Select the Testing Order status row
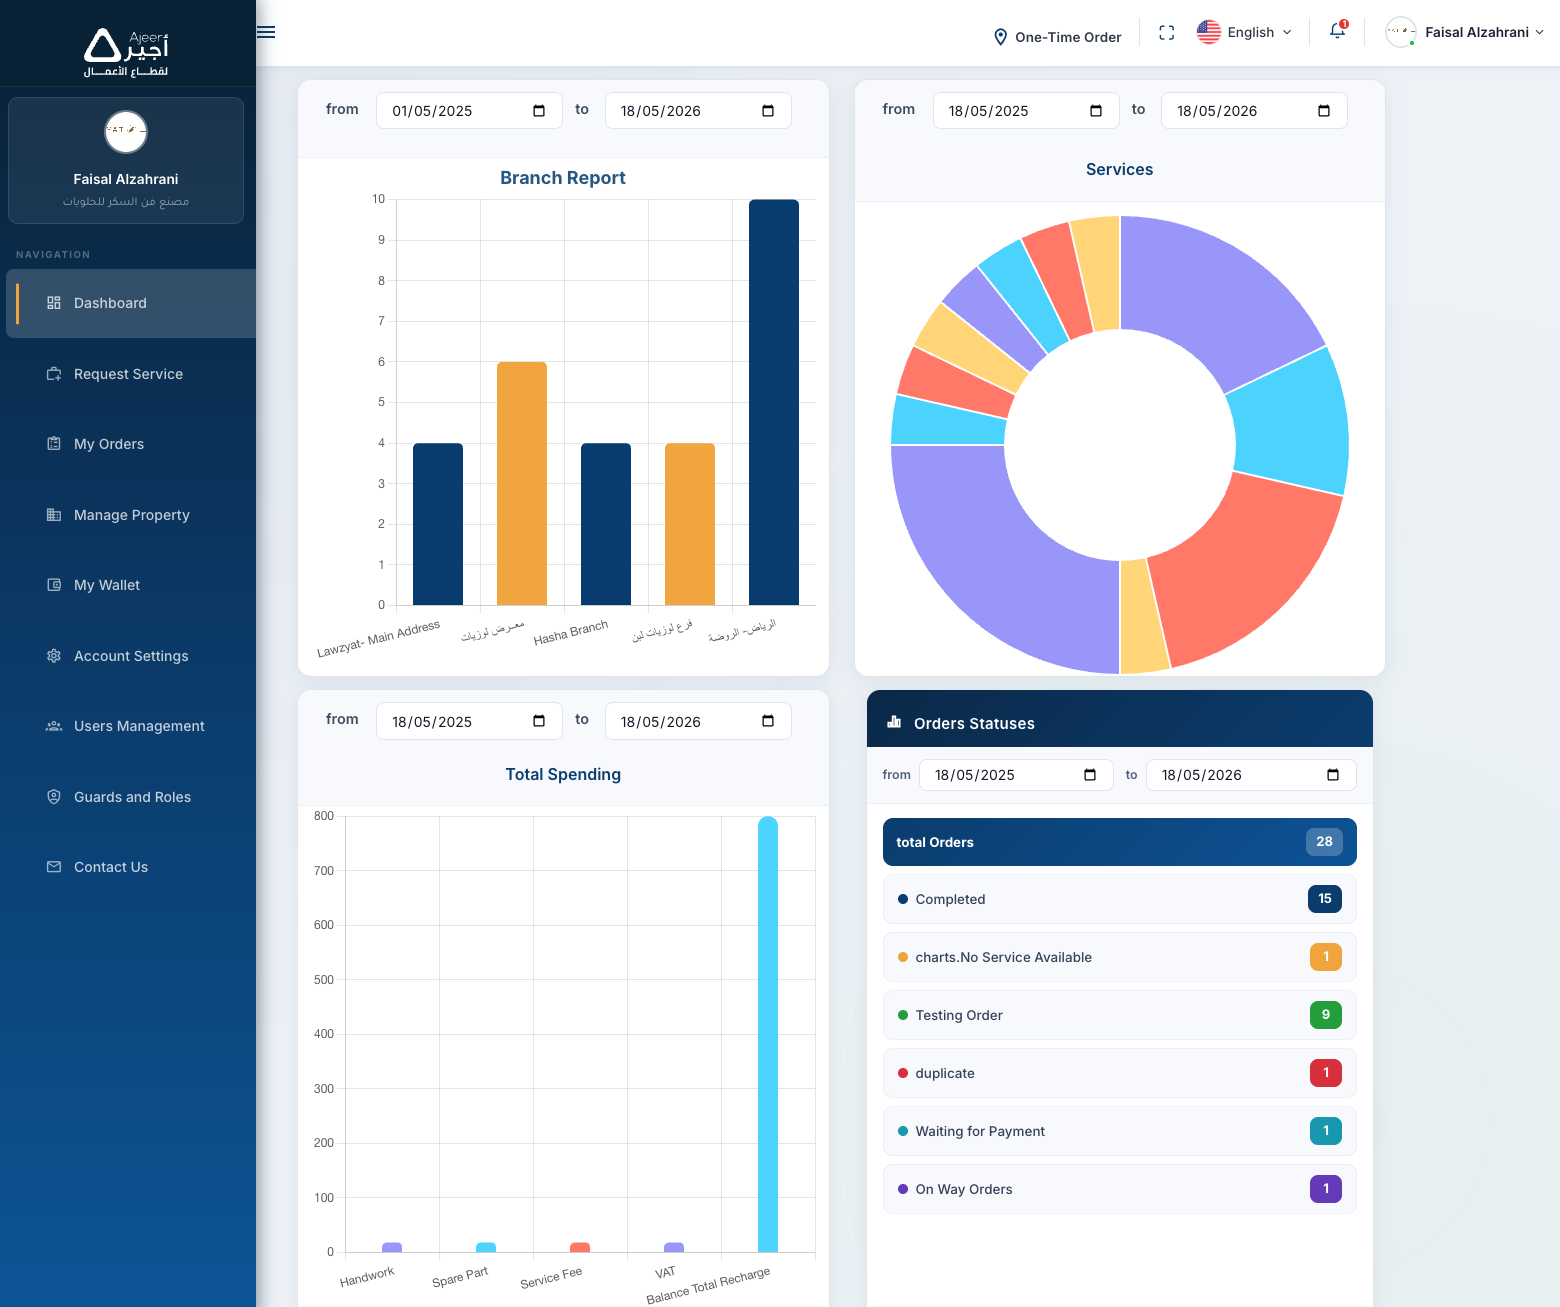 1120,1015
